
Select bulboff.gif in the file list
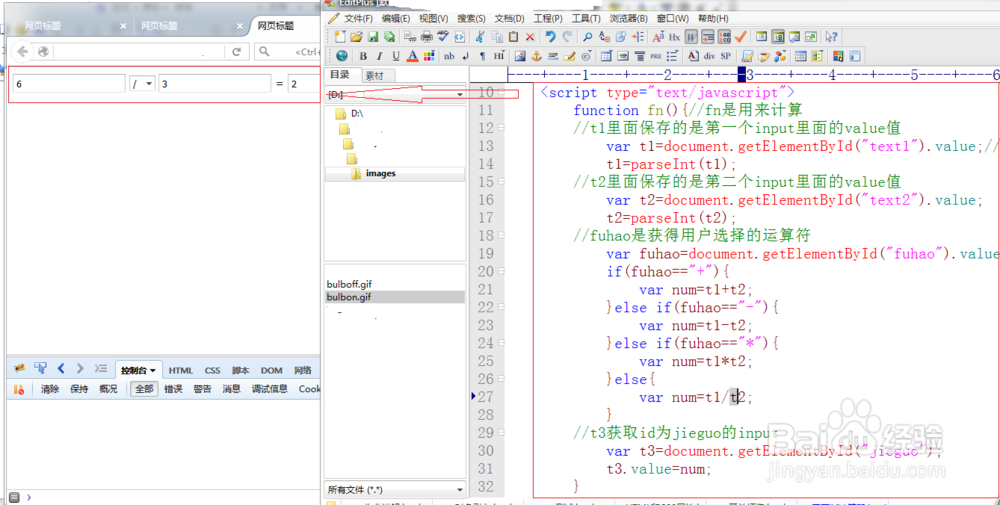coord(349,284)
